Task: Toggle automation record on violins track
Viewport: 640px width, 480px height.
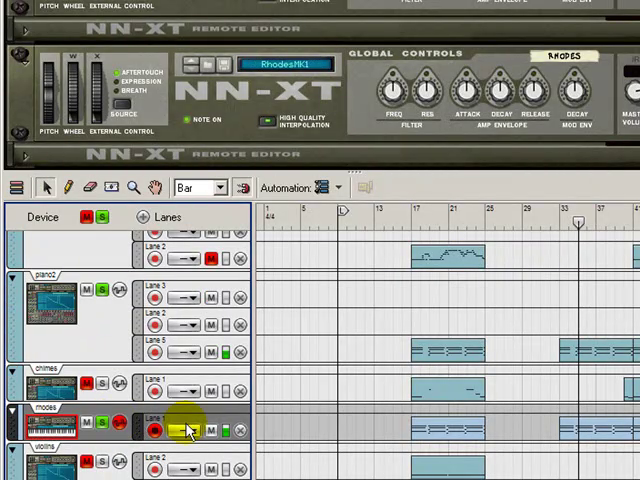Action: click(x=120, y=461)
